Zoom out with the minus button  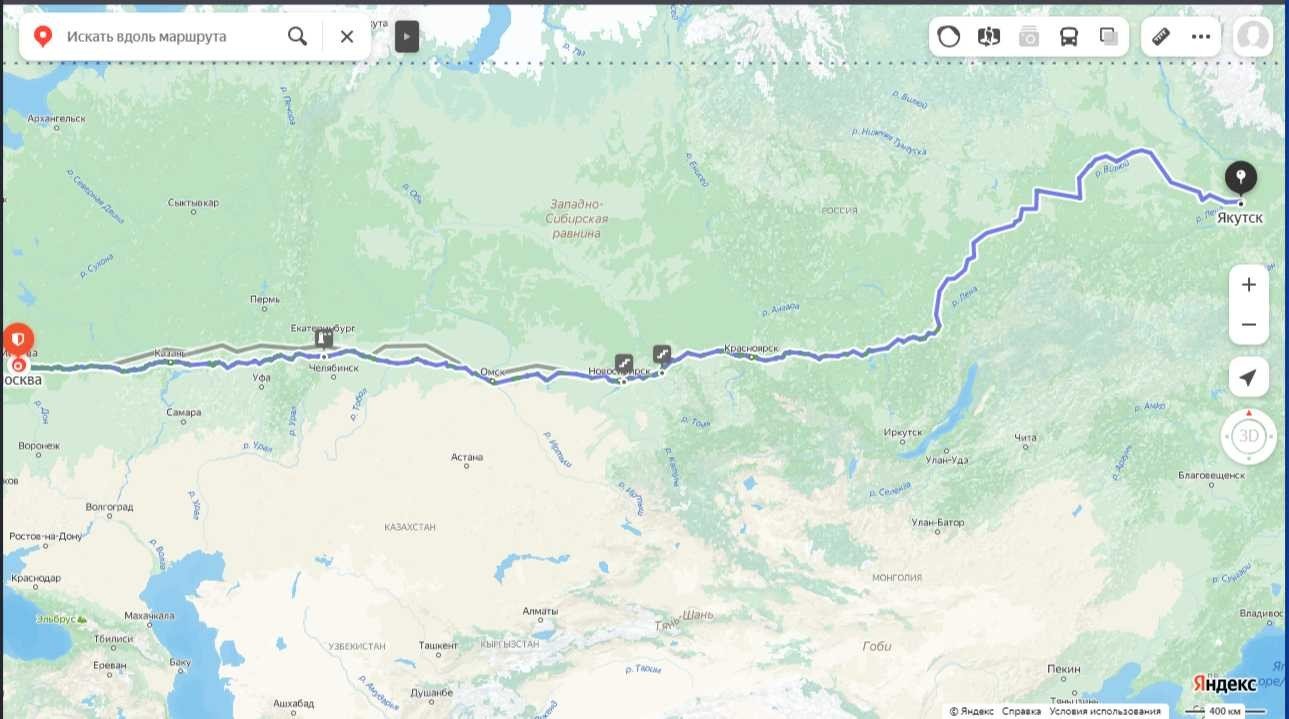pos(1249,325)
